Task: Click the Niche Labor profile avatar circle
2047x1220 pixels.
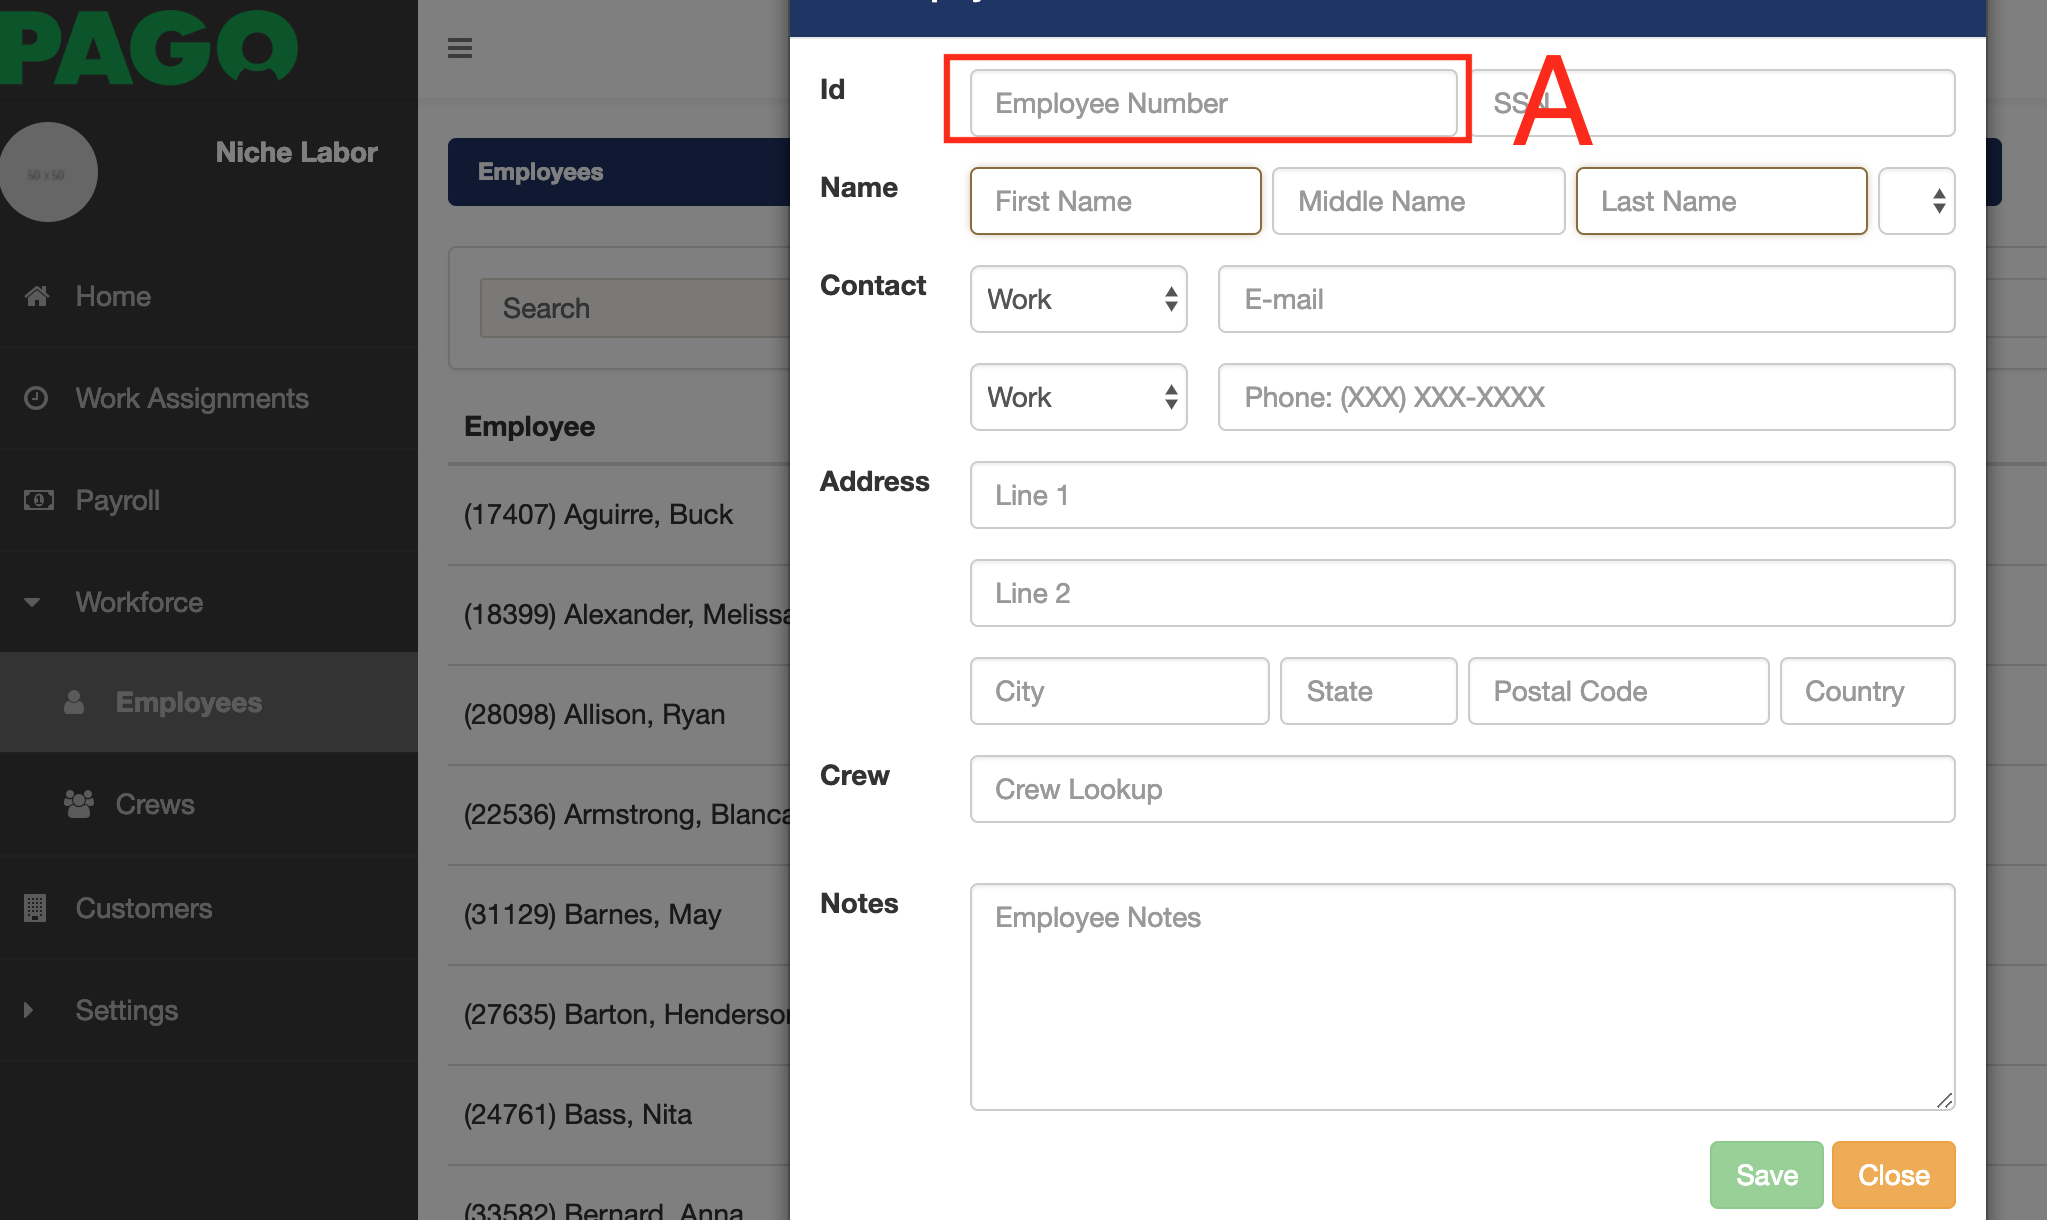Action: (50, 172)
